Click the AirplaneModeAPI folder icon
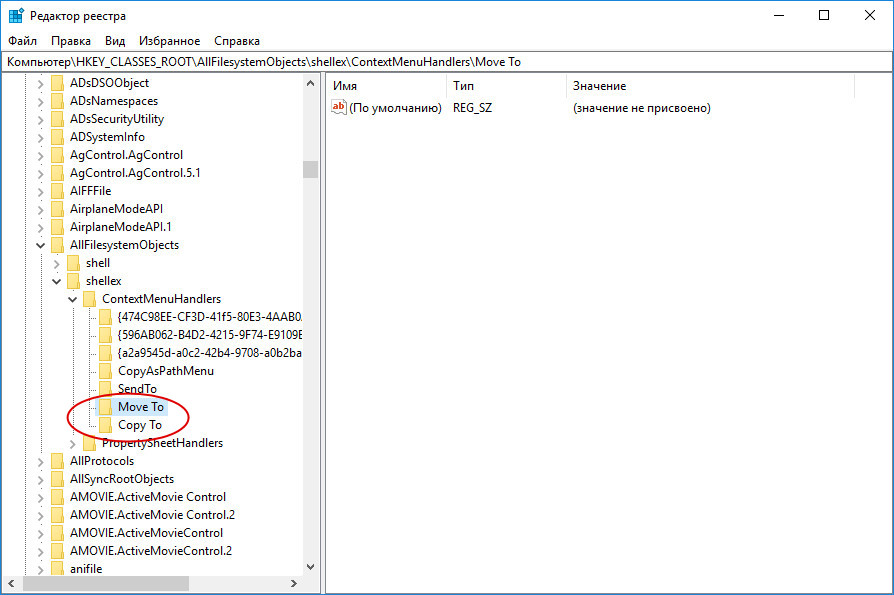The width and height of the screenshot is (894, 595). coord(58,209)
